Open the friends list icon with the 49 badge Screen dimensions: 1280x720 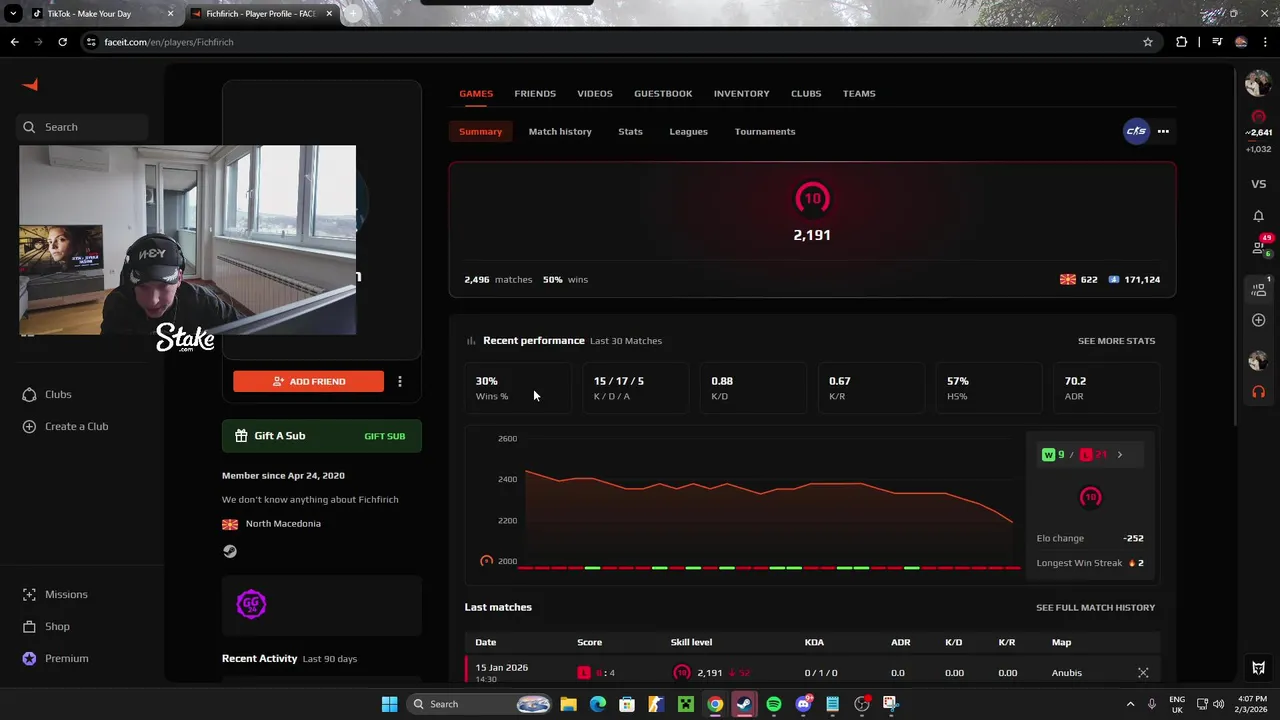[1259, 247]
